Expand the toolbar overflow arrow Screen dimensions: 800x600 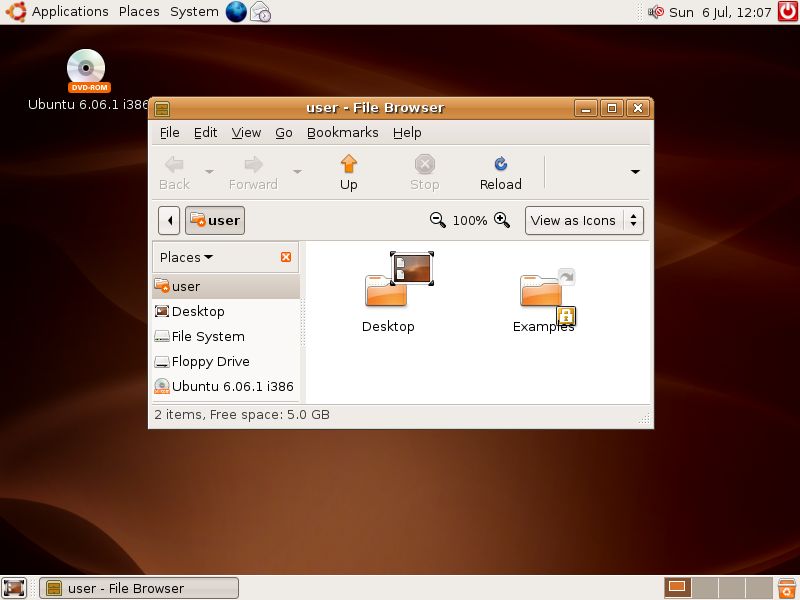[x=634, y=170]
